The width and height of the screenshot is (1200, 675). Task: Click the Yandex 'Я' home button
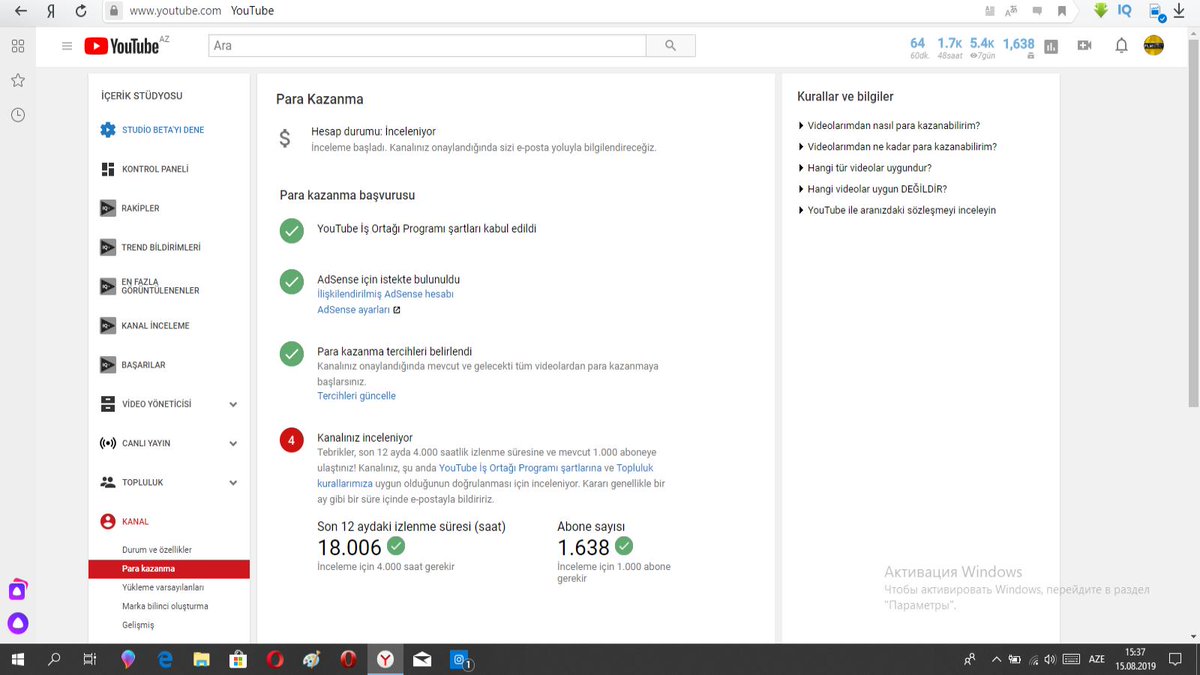[x=51, y=11]
